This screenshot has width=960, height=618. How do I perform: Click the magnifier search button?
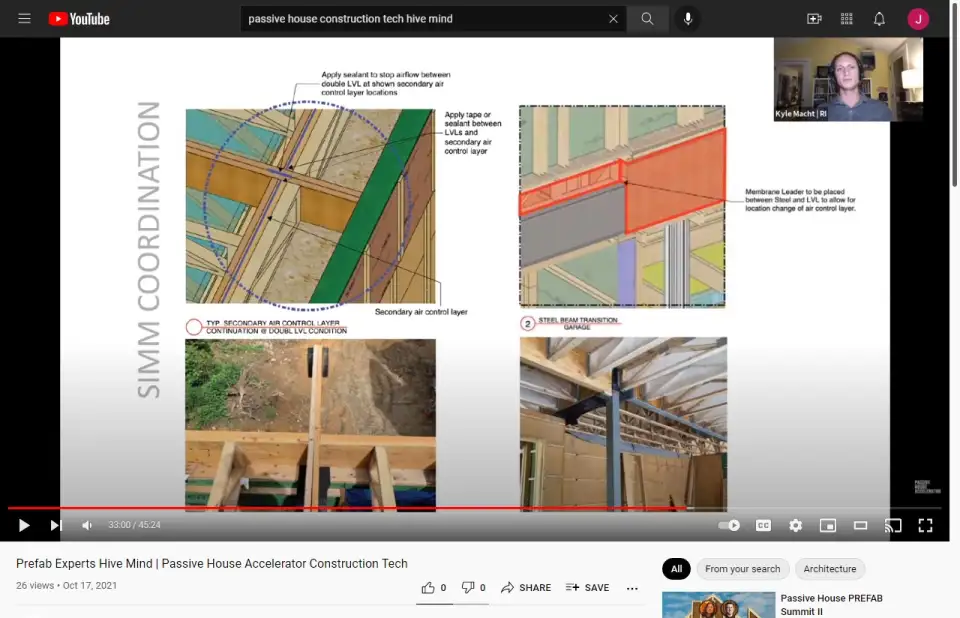648,19
